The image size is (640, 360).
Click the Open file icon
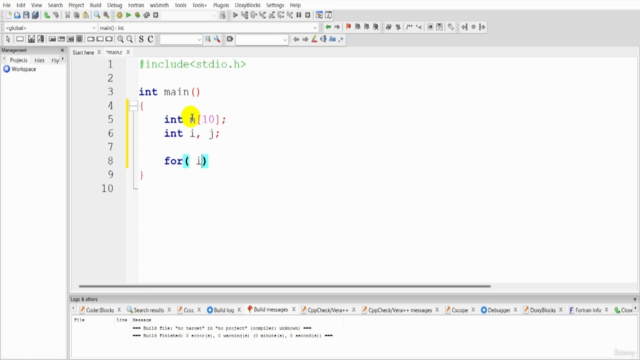click(17, 16)
